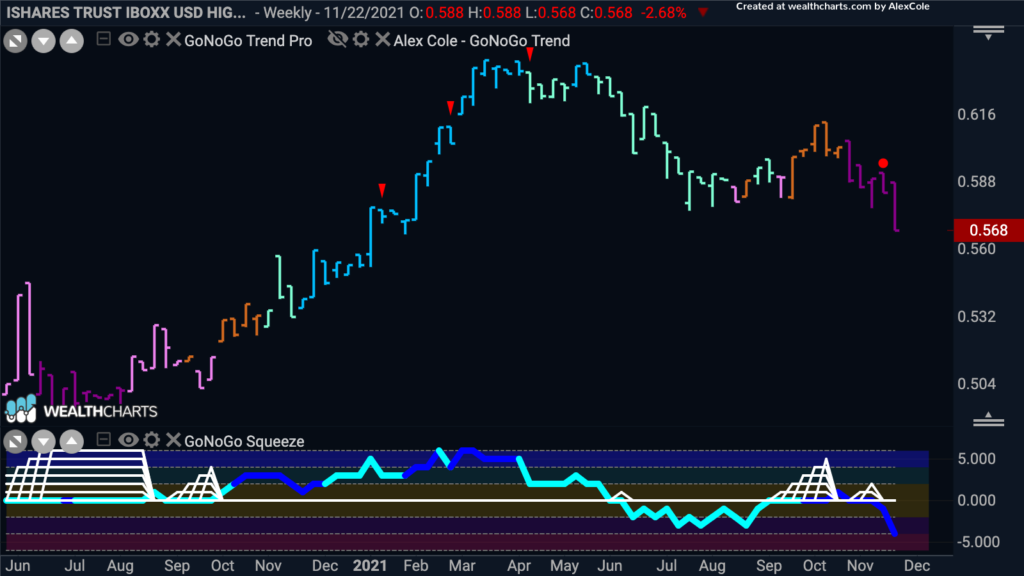Image resolution: width=1024 pixels, height=576 pixels.
Task: Click the Alex Cole - GoNoGo Trend indicator name
Action: (x=482, y=40)
